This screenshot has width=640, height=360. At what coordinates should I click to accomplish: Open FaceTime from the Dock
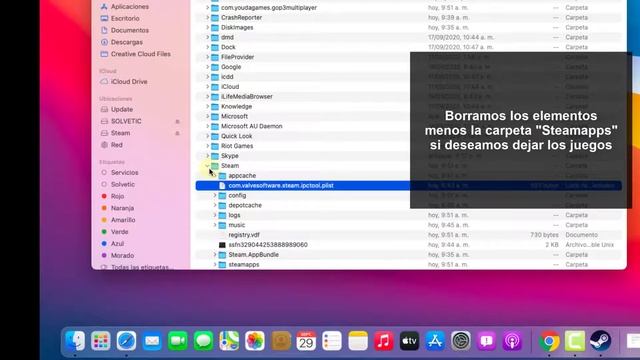(x=178, y=341)
